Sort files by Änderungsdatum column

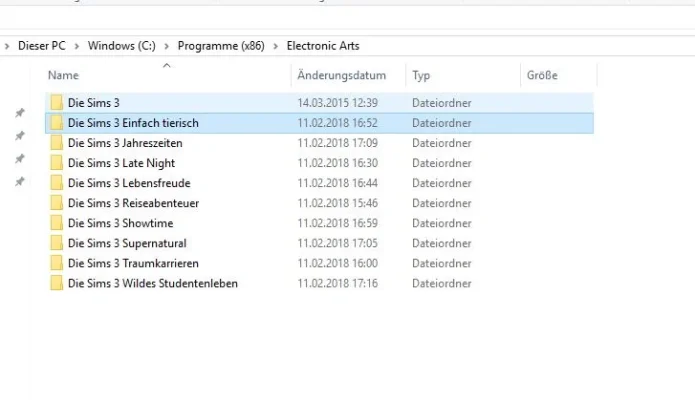coord(341,76)
